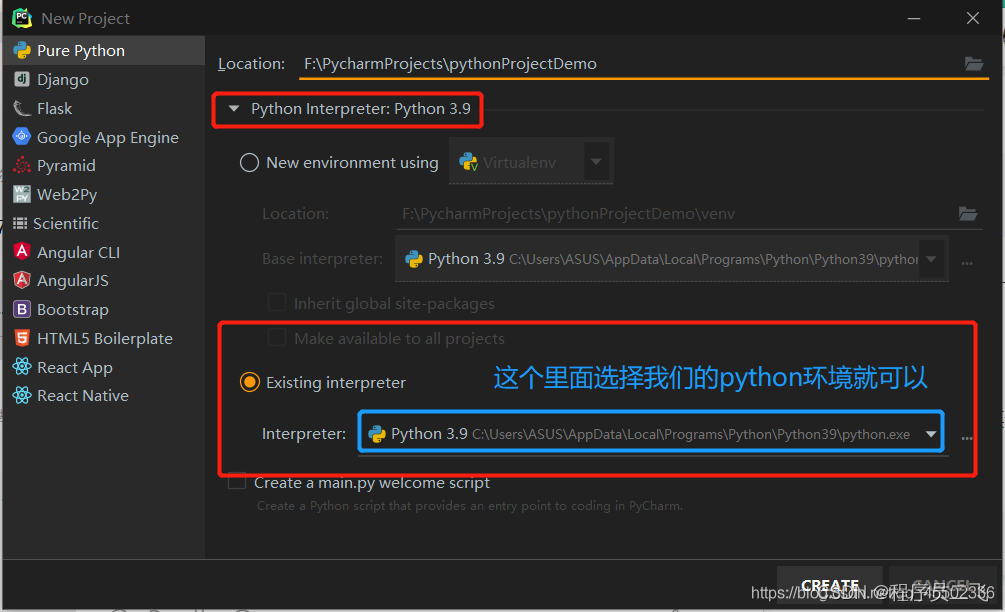Select Angular CLI in project list
Image resolution: width=1005 pixels, height=612 pixels.
coord(104,252)
